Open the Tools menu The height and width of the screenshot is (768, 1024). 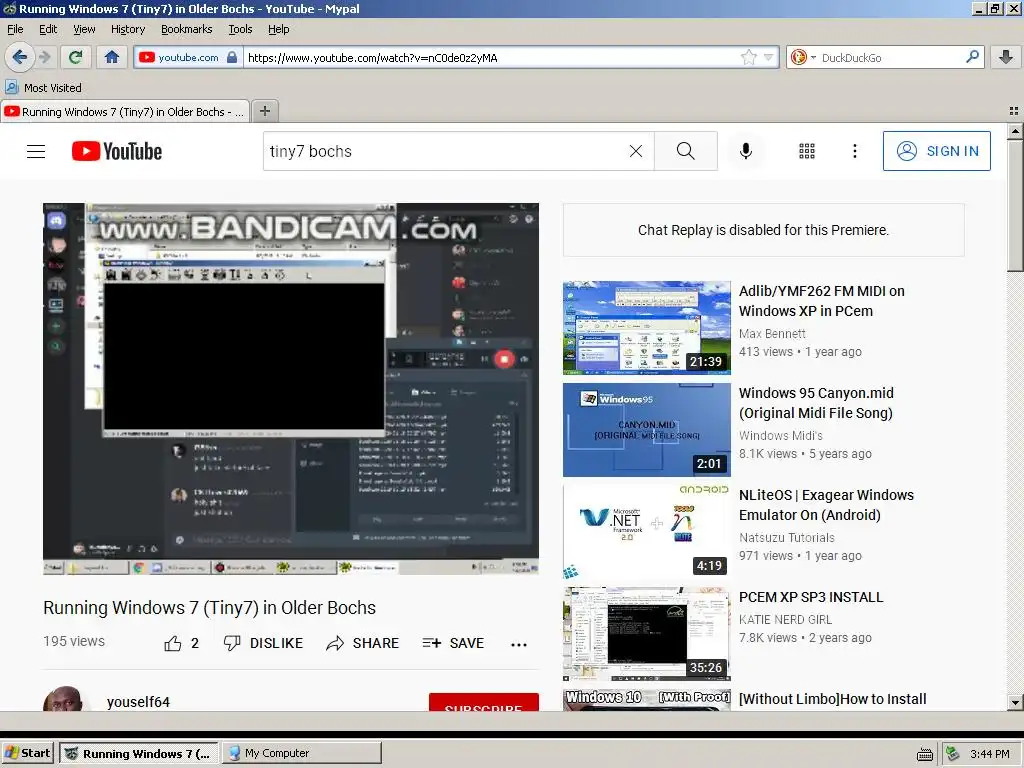click(x=240, y=29)
